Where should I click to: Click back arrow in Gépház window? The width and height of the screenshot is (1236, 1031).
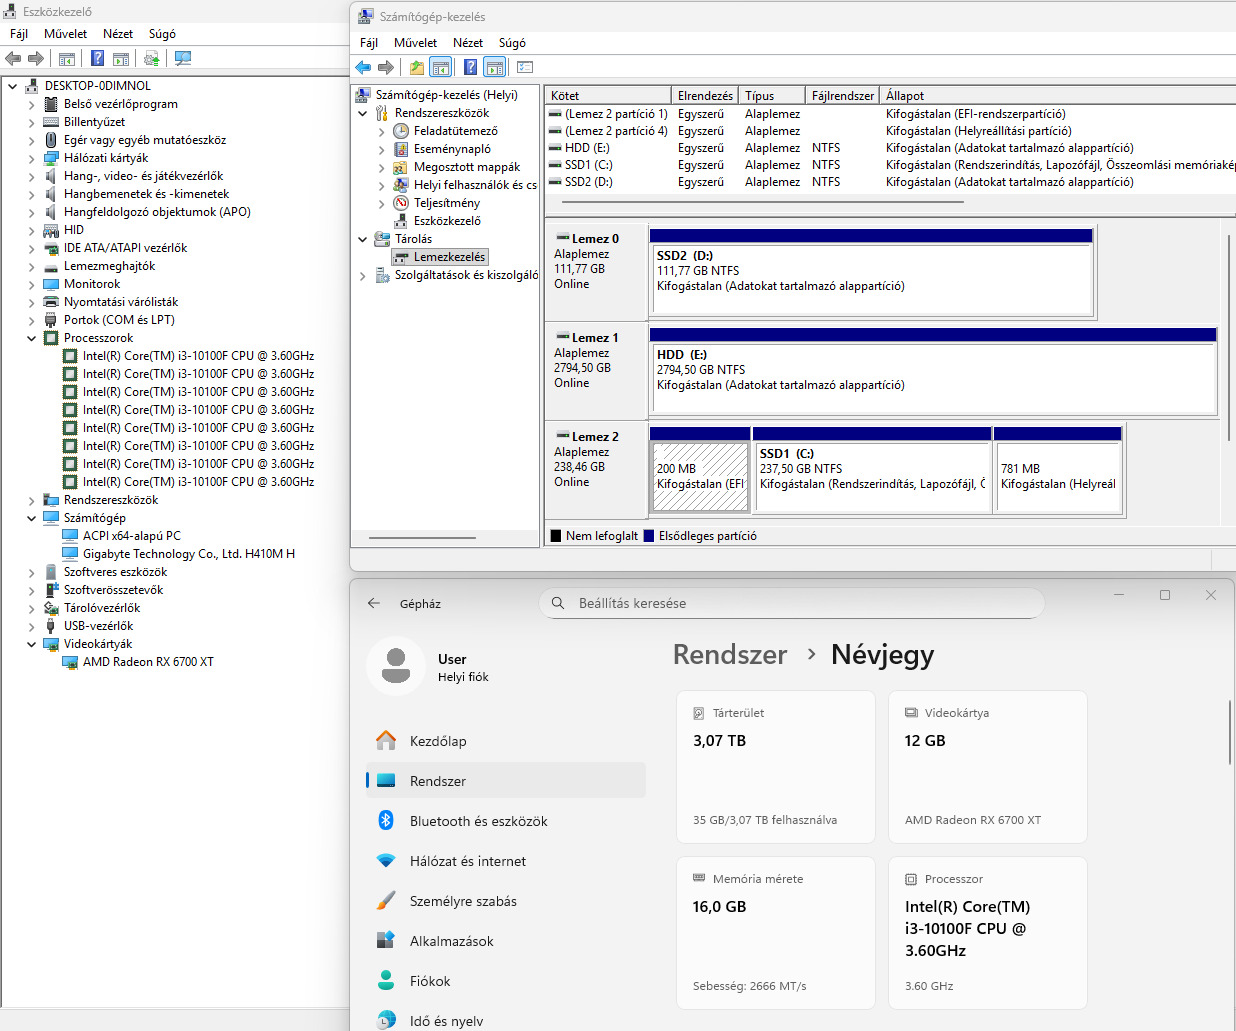(x=374, y=603)
